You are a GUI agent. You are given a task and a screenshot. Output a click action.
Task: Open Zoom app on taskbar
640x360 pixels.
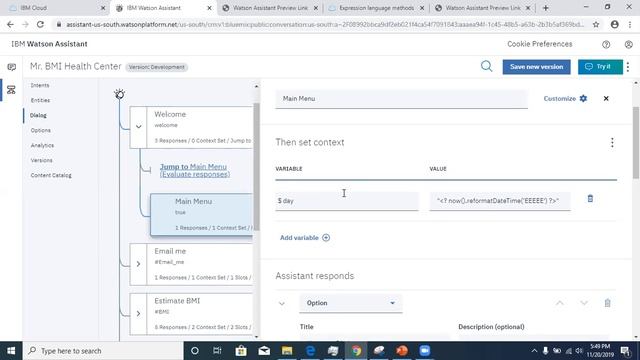point(425,351)
